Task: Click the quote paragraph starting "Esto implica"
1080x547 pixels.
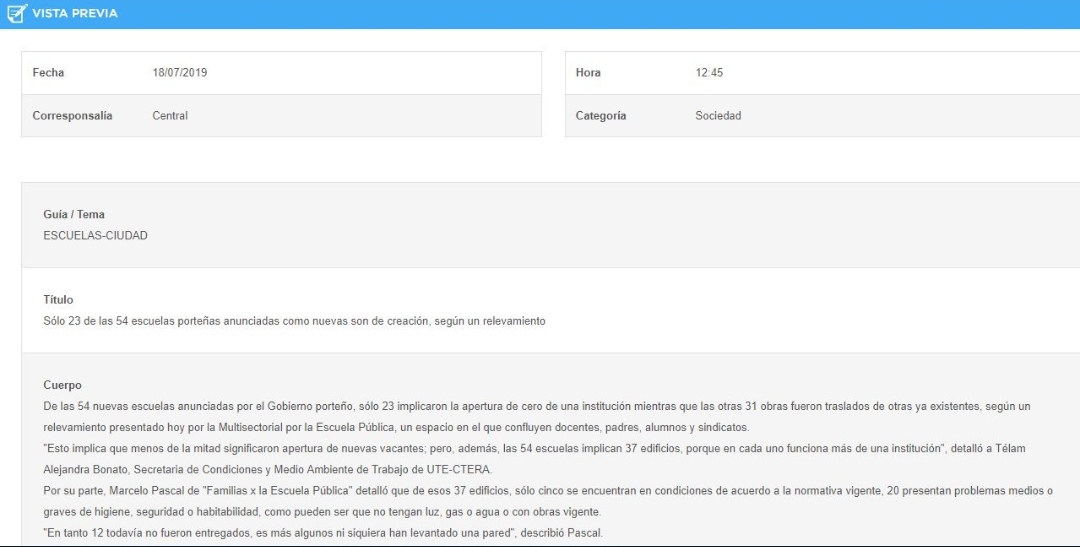Action: point(534,448)
